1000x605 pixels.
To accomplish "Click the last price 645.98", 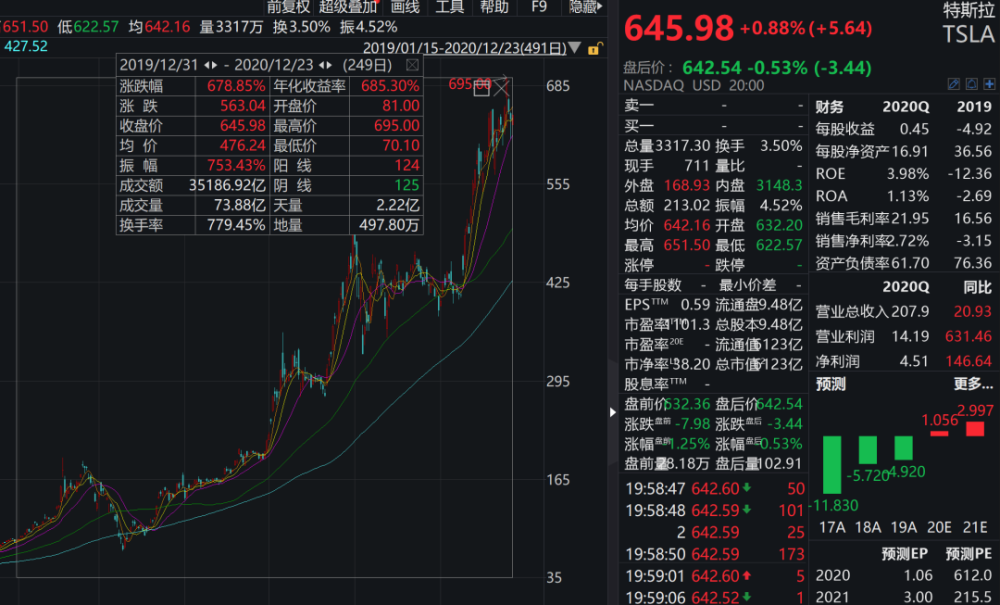I will (x=679, y=29).
